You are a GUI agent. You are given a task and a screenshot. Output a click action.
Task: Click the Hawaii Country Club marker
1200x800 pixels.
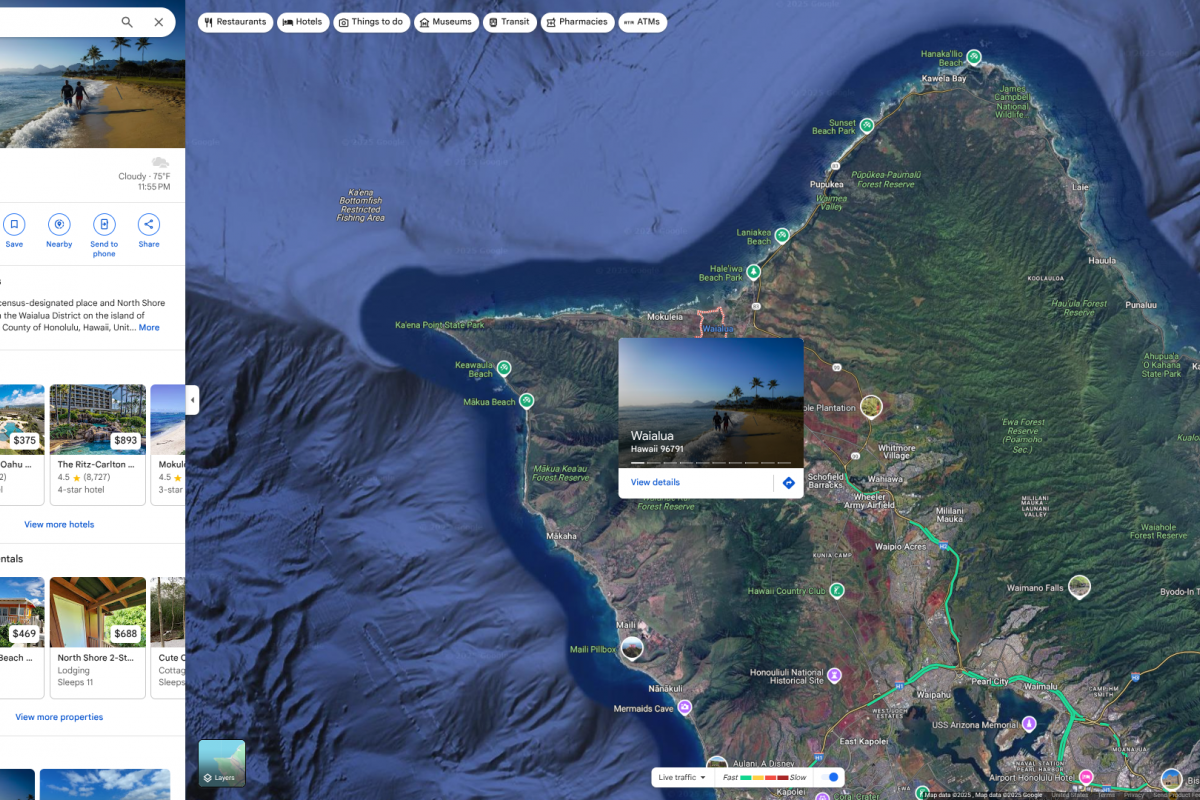pyautogui.click(x=837, y=591)
